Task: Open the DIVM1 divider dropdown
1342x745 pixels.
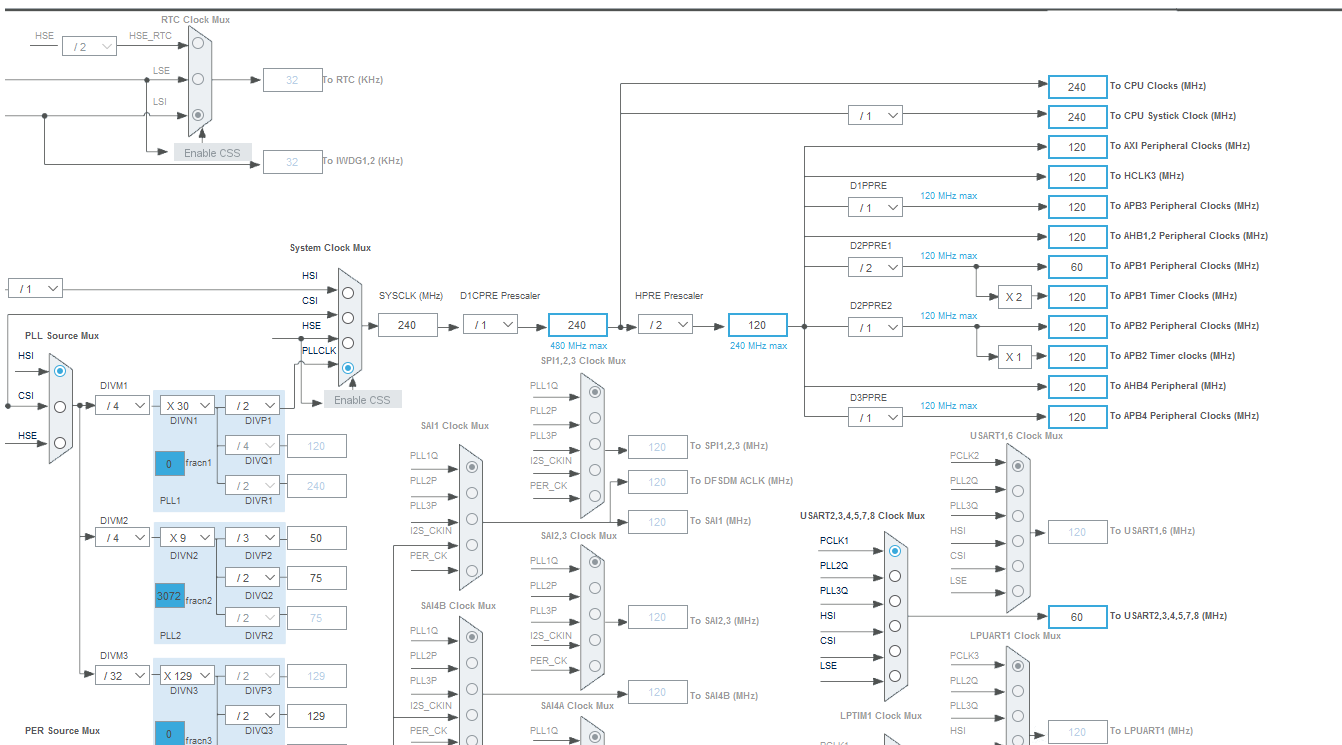Action: tap(121, 404)
